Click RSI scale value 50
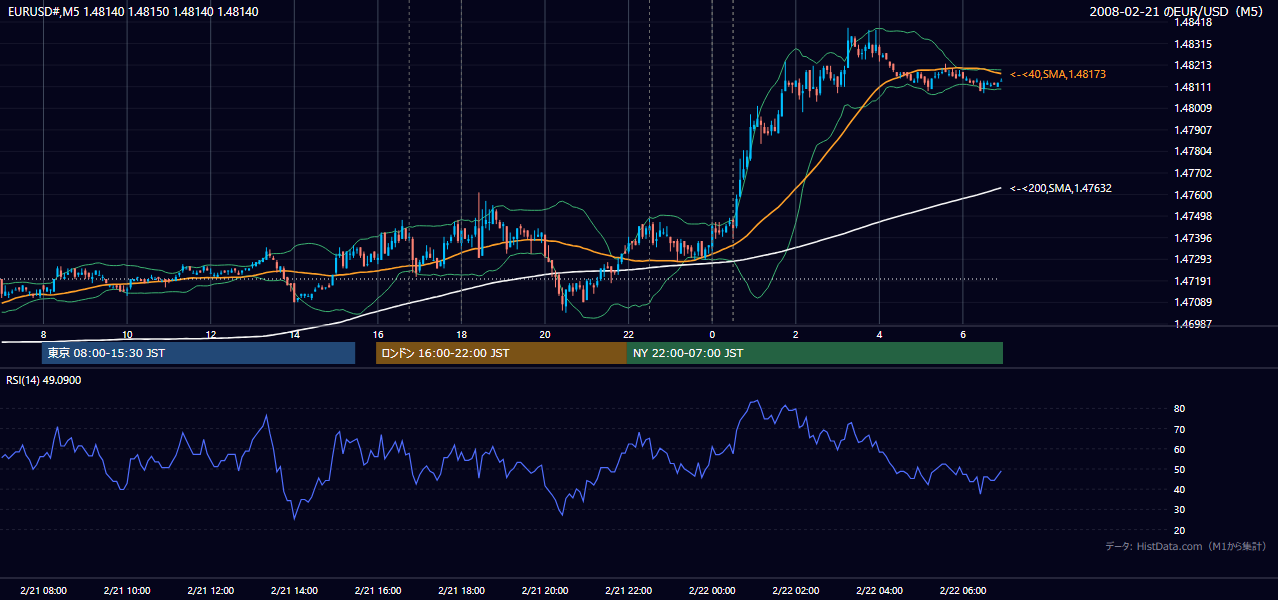Viewport: 1278px width, 600px height. (1180, 469)
